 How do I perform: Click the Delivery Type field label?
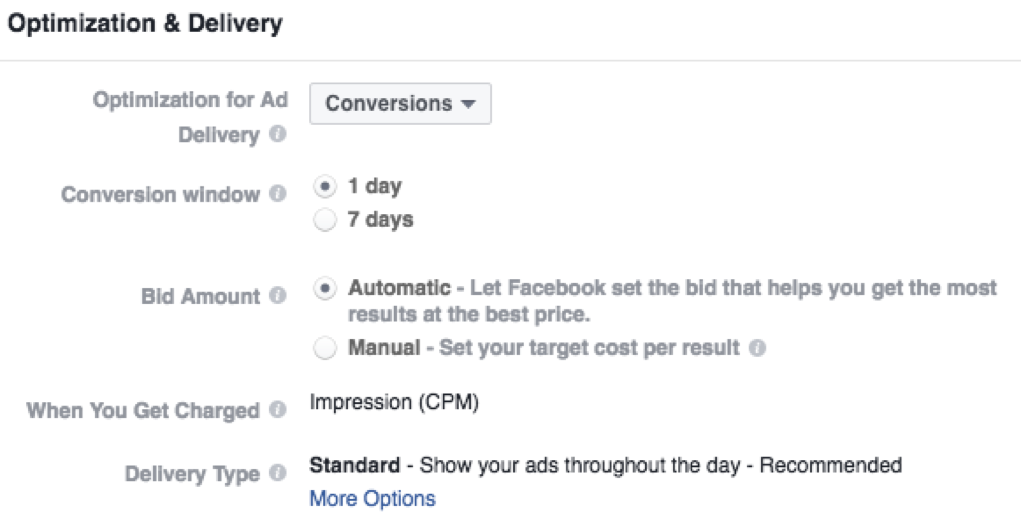(192, 474)
